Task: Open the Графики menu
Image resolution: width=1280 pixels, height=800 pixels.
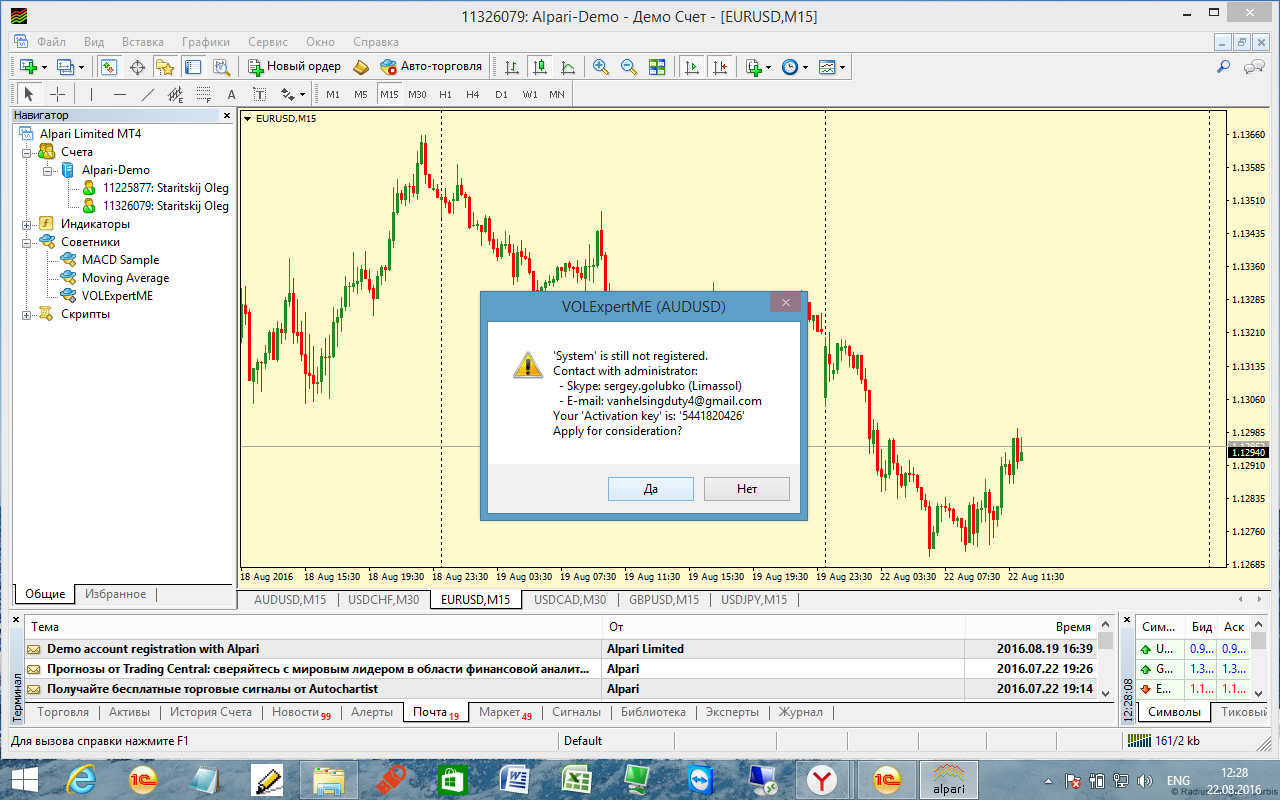Action: pyautogui.click(x=206, y=42)
